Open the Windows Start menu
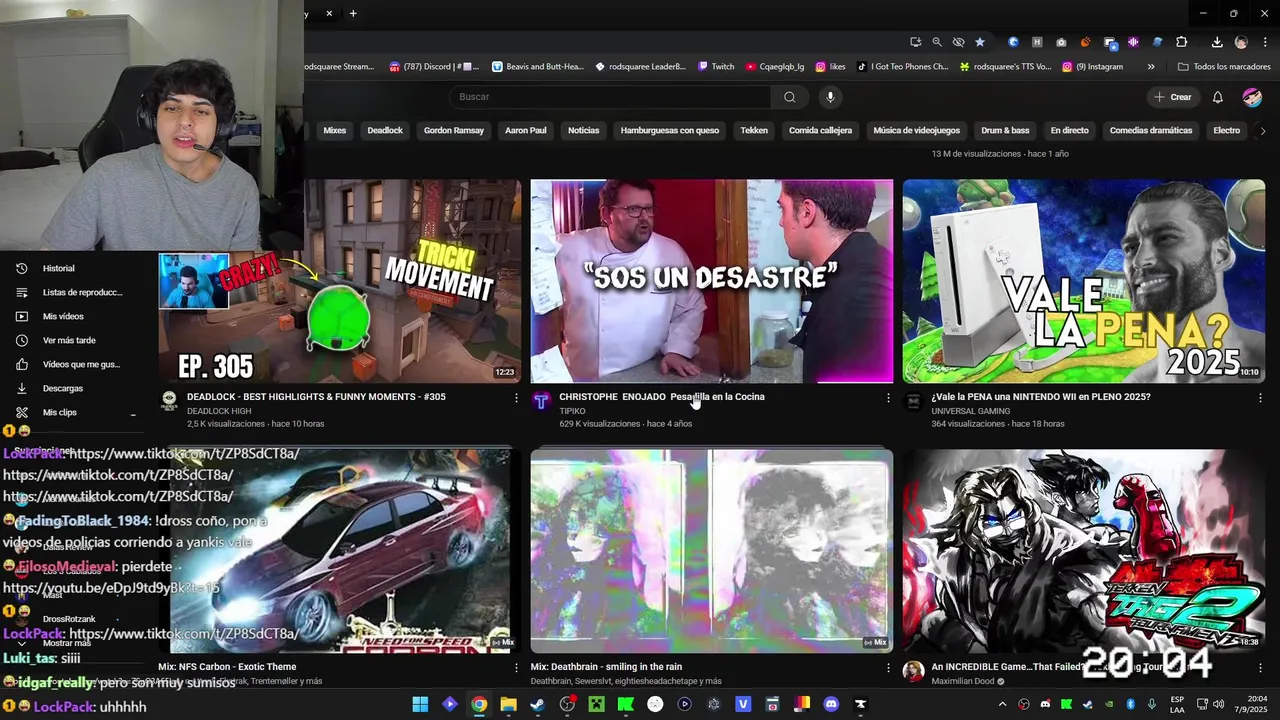 click(x=420, y=704)
